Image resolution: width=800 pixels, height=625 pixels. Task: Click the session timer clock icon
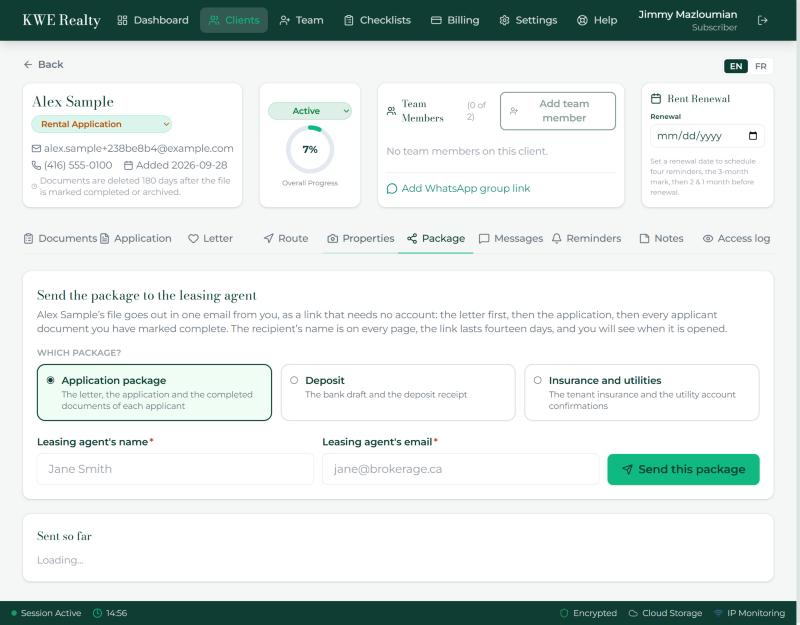pos(97,613)
